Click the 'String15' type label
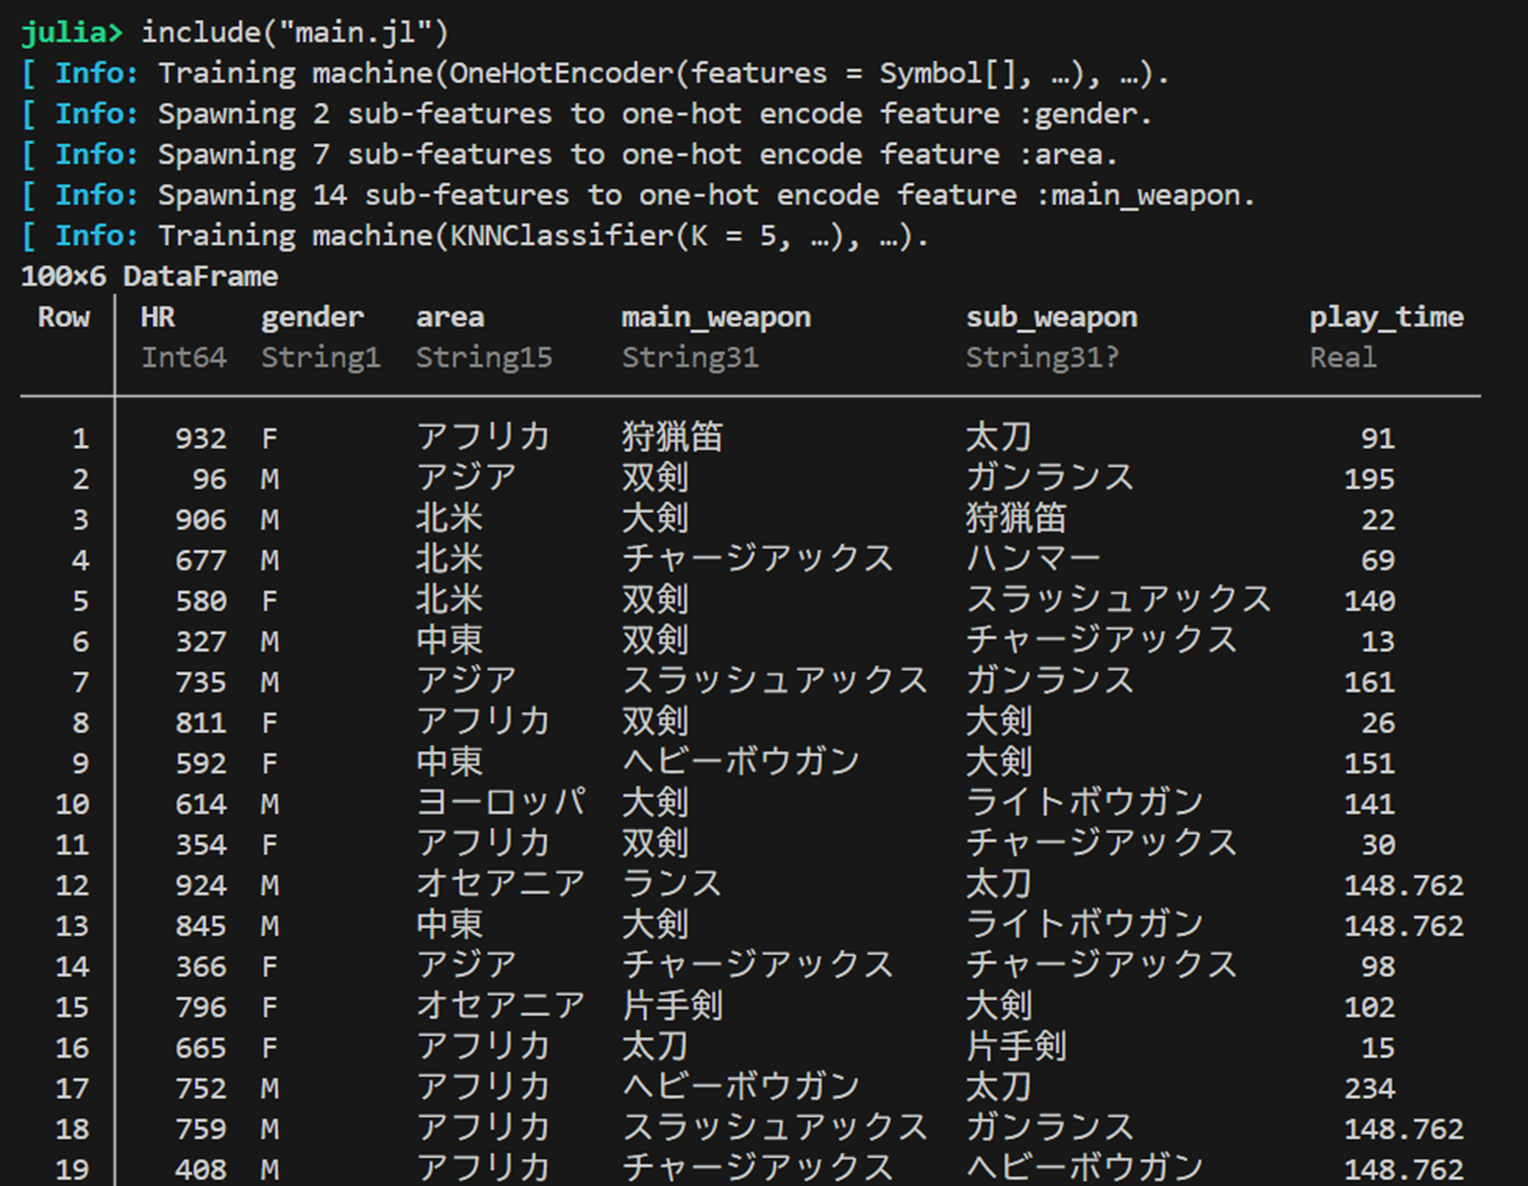The height and width of the screenshot is (1186, 1528). pos(484,359)
